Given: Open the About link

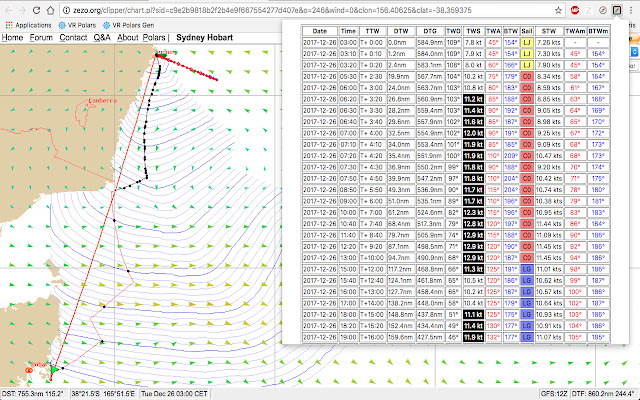Looking at the screenshot, I should [127, 37].
